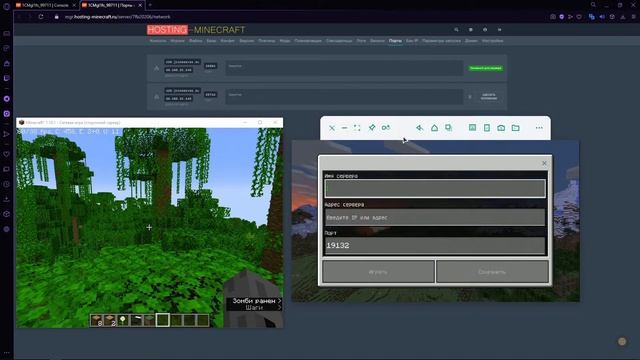The width and height of the screenshot is (640, 360).
Task: Click the camera screenshot icon in toolbar
Action: tap(501, 128)
